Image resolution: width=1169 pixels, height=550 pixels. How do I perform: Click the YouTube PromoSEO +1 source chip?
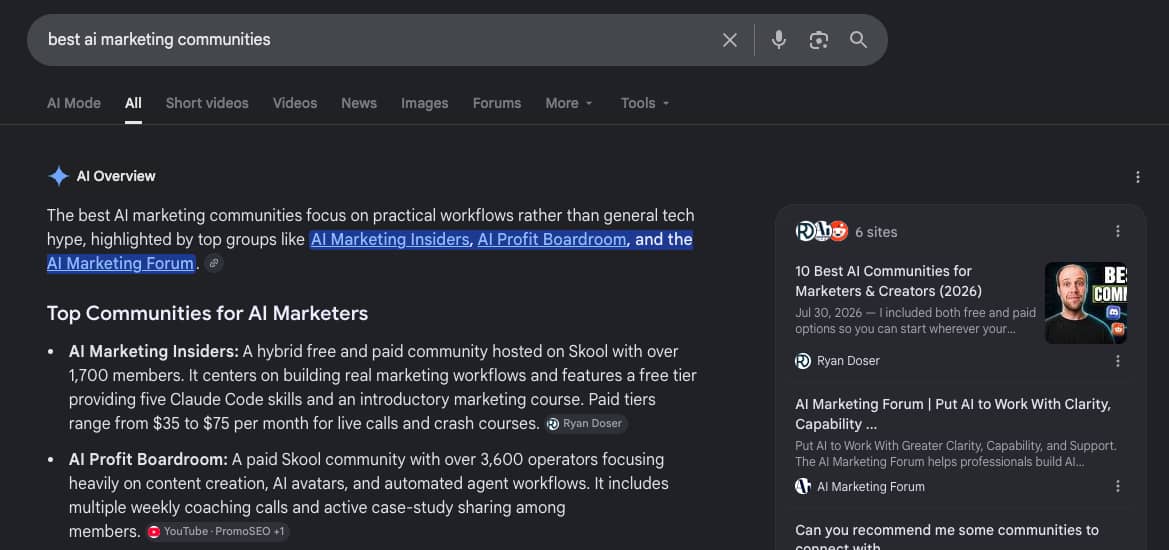point(217,531)
